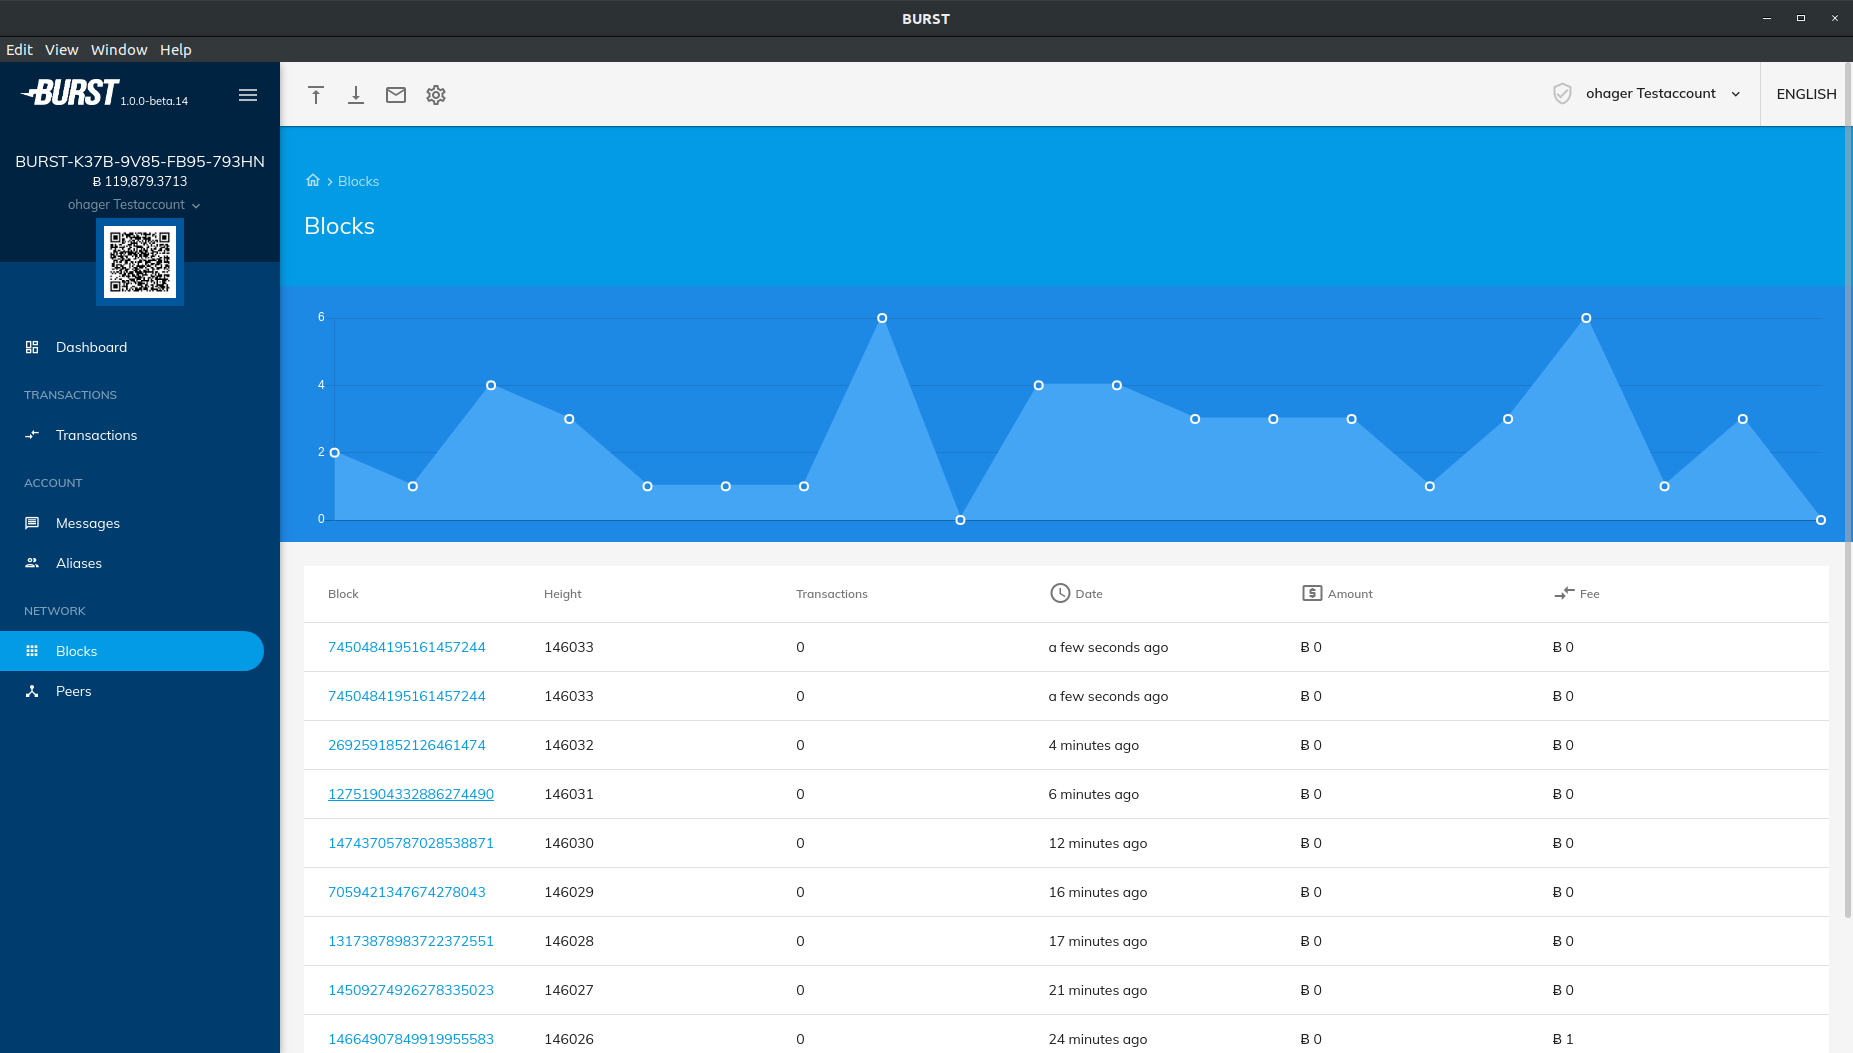Click the Block column header

pos(343,594)
